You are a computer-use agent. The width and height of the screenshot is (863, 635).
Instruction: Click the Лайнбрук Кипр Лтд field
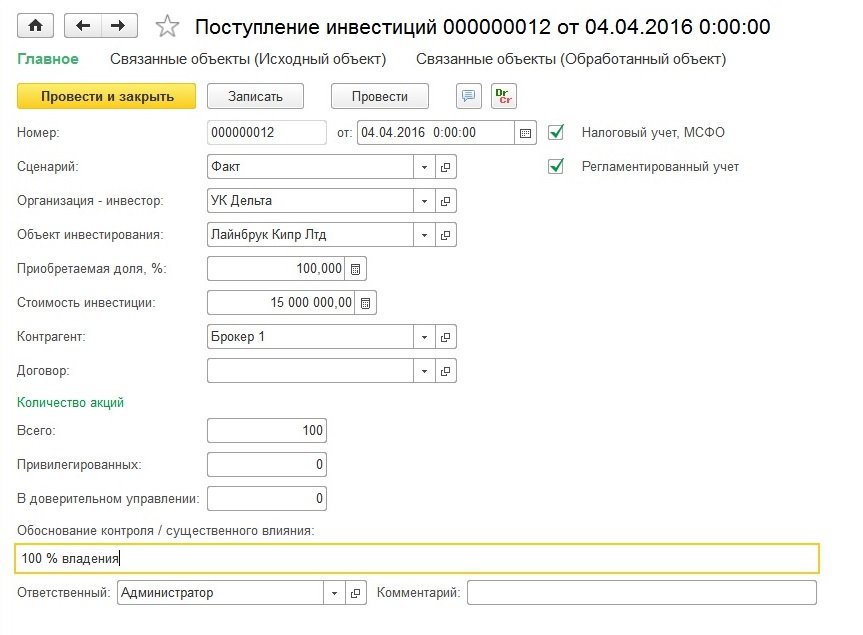coord(310,235)
